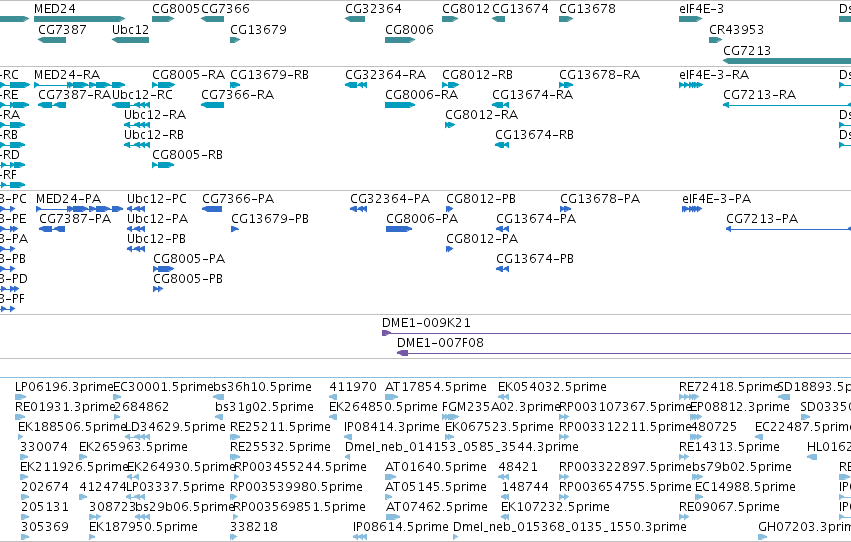Click EST label FGM235A02.3prime
Viewport: 851px width, 542px height.
pos(501,407)
